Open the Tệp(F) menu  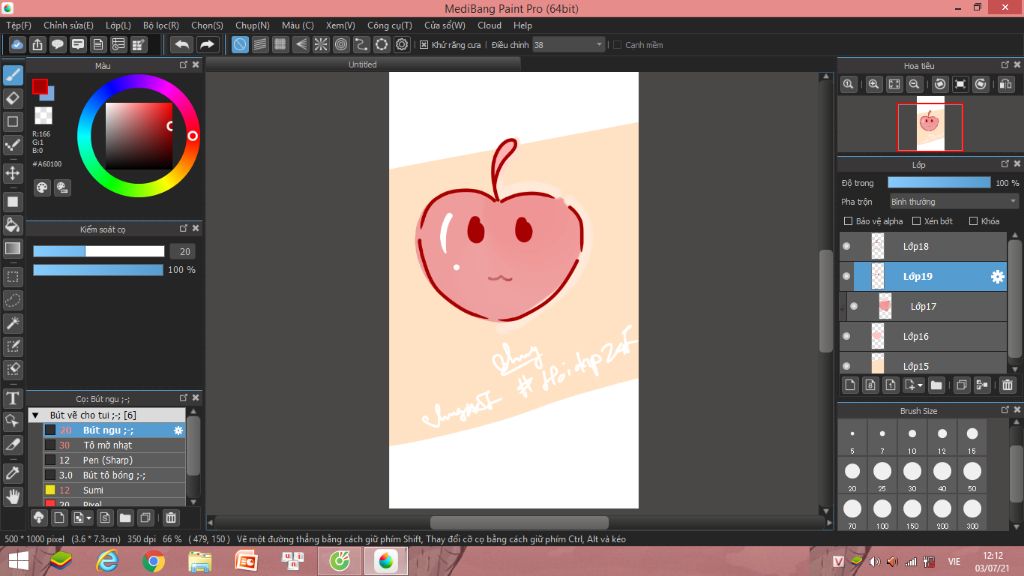tap(19, 25)
